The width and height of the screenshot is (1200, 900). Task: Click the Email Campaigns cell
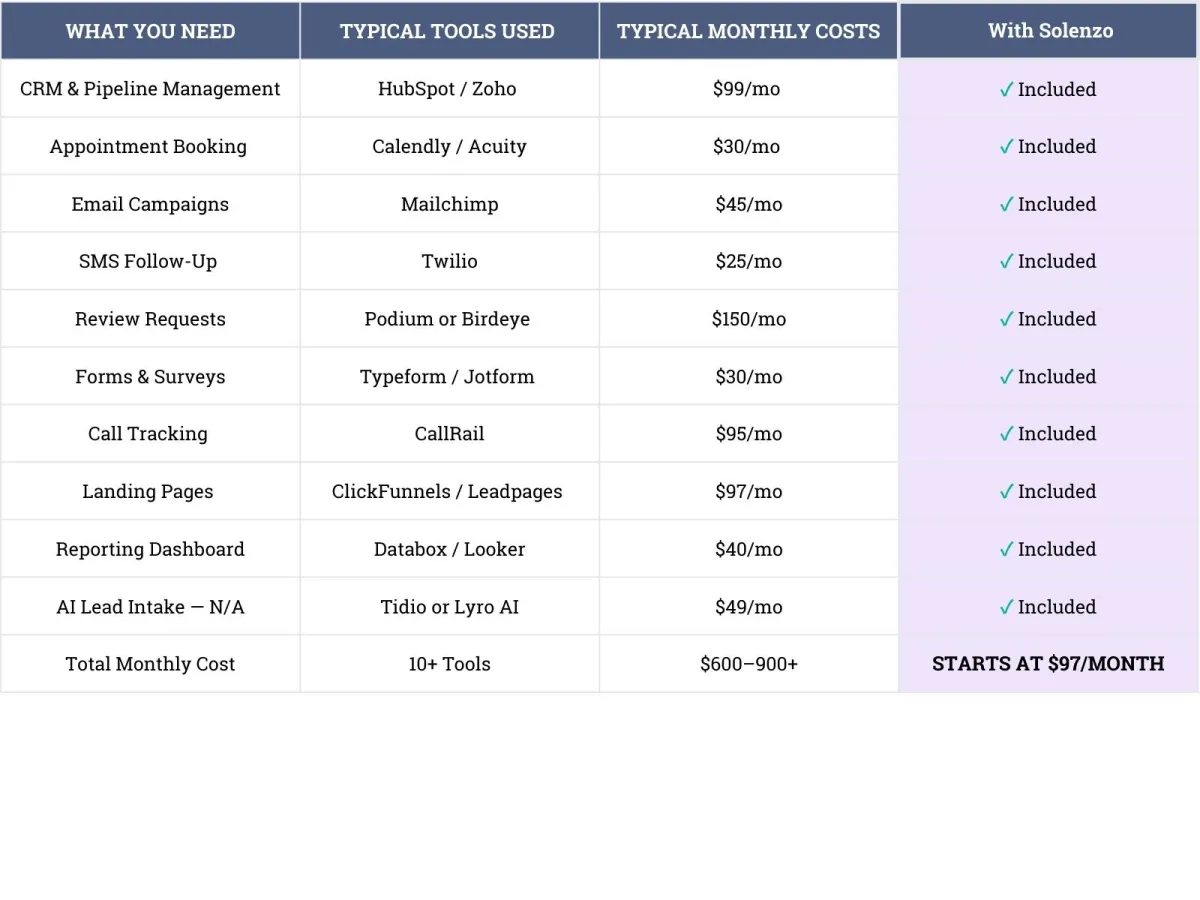point(150,204)
